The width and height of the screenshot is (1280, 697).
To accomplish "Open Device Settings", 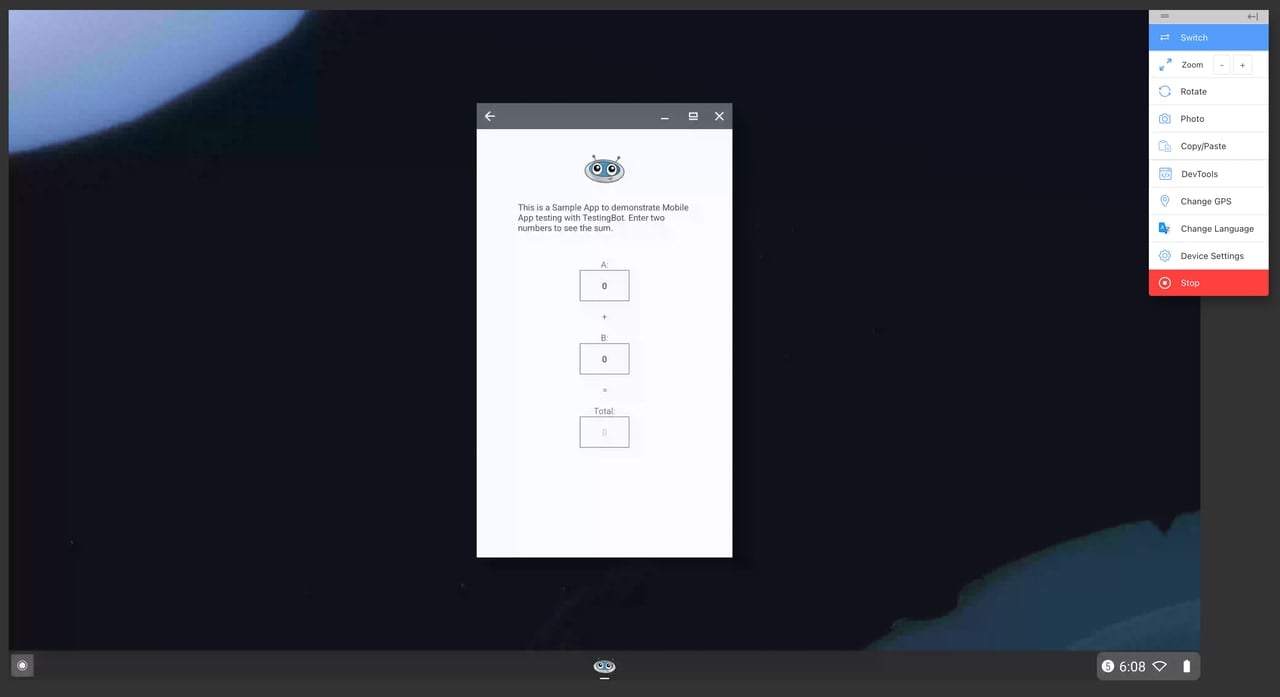I will (1208, 256).
